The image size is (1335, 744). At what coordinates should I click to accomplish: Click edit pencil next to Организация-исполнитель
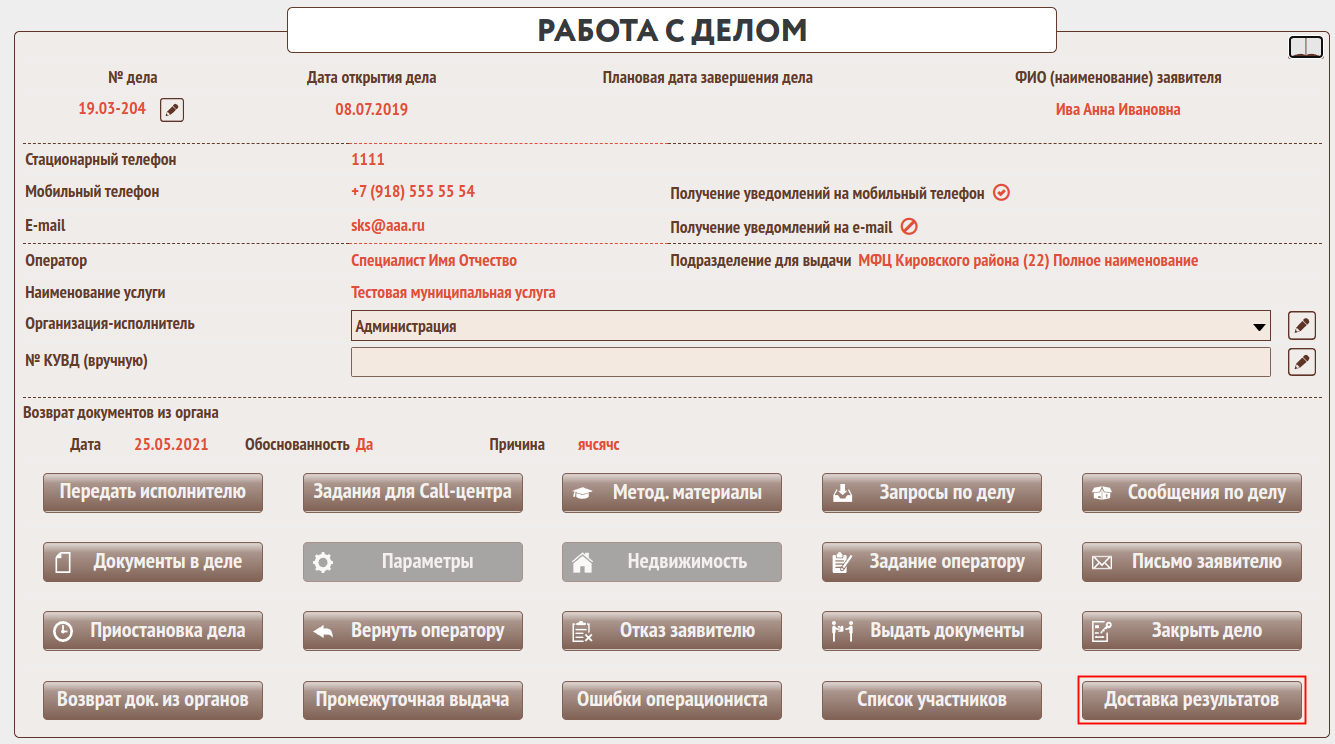(1301, 325)
